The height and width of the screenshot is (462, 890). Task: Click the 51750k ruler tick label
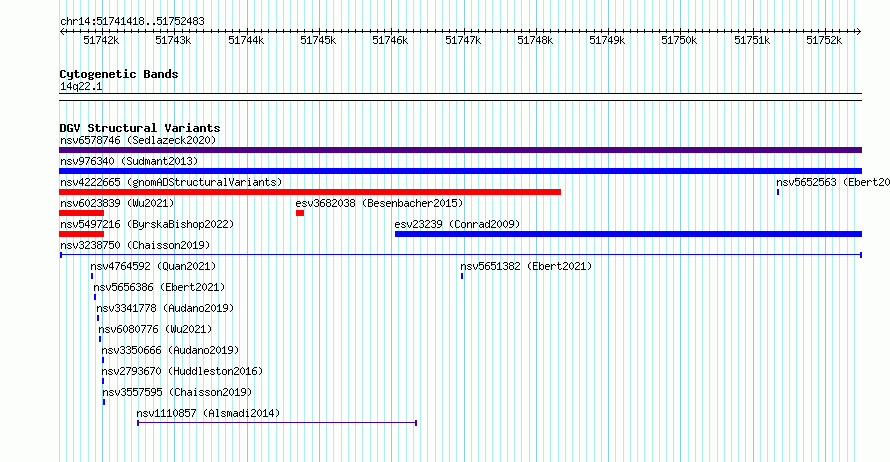(x=679, y=40)
